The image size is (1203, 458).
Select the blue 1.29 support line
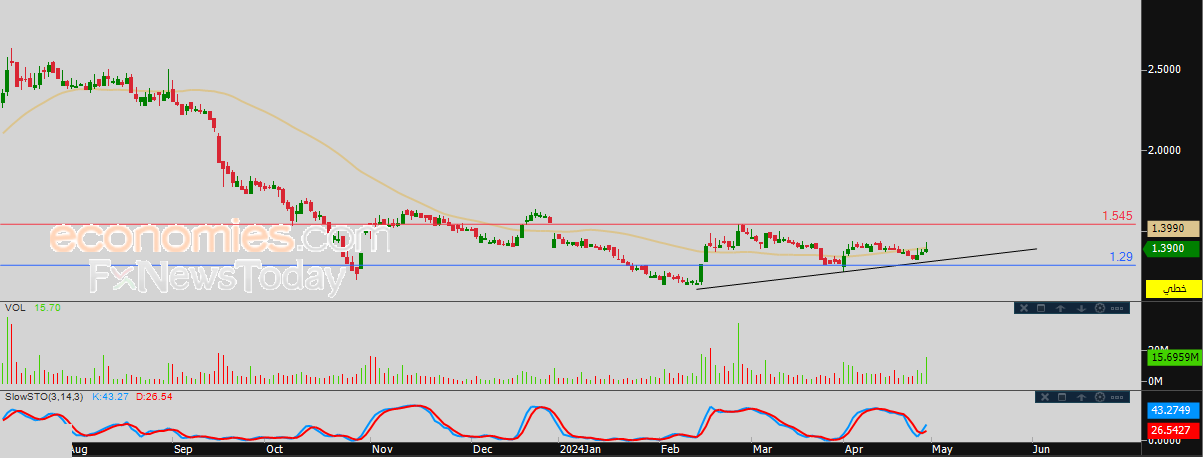[570, 265]
